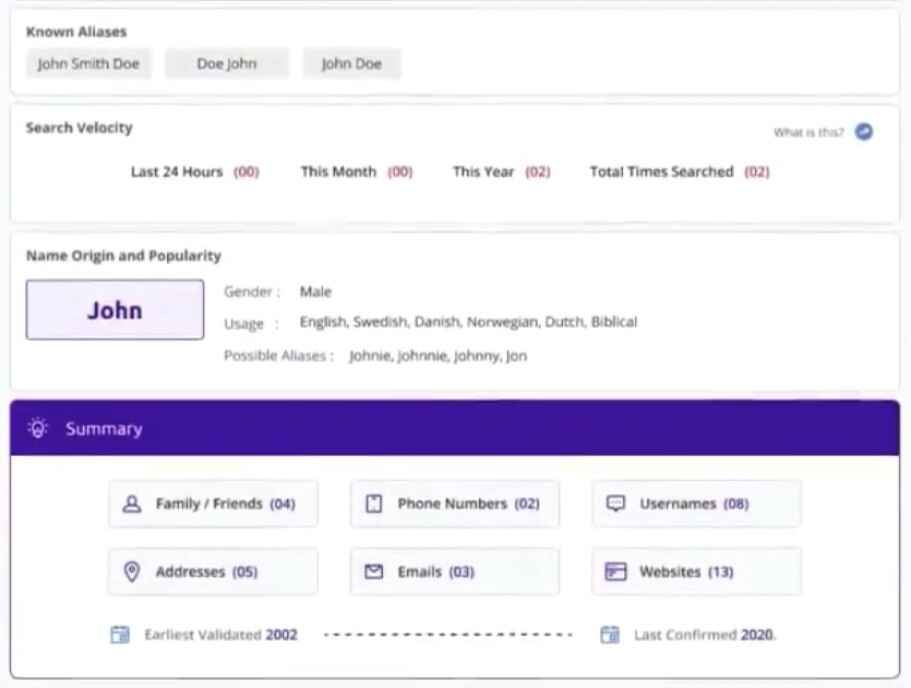
Task: Open the Family / Friends (04) summary button
Action: 213,504
